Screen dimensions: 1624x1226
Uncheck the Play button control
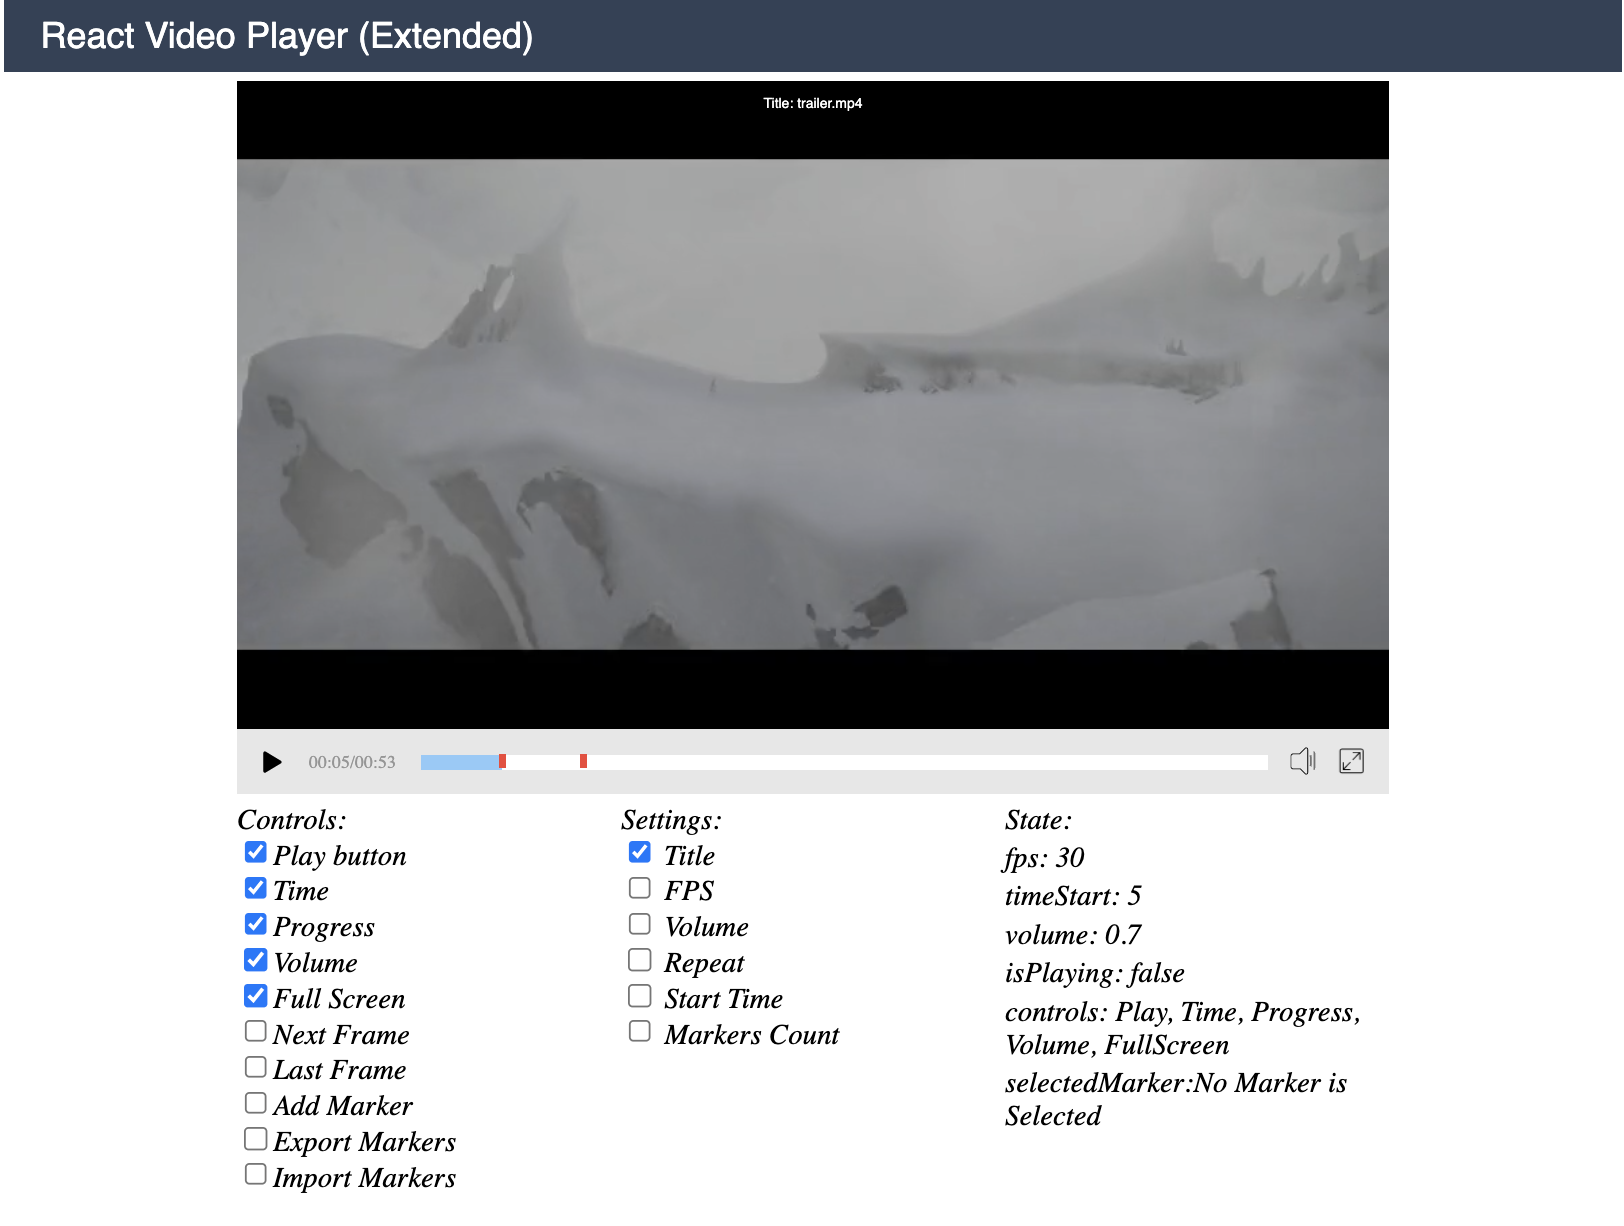pos(255,851)
